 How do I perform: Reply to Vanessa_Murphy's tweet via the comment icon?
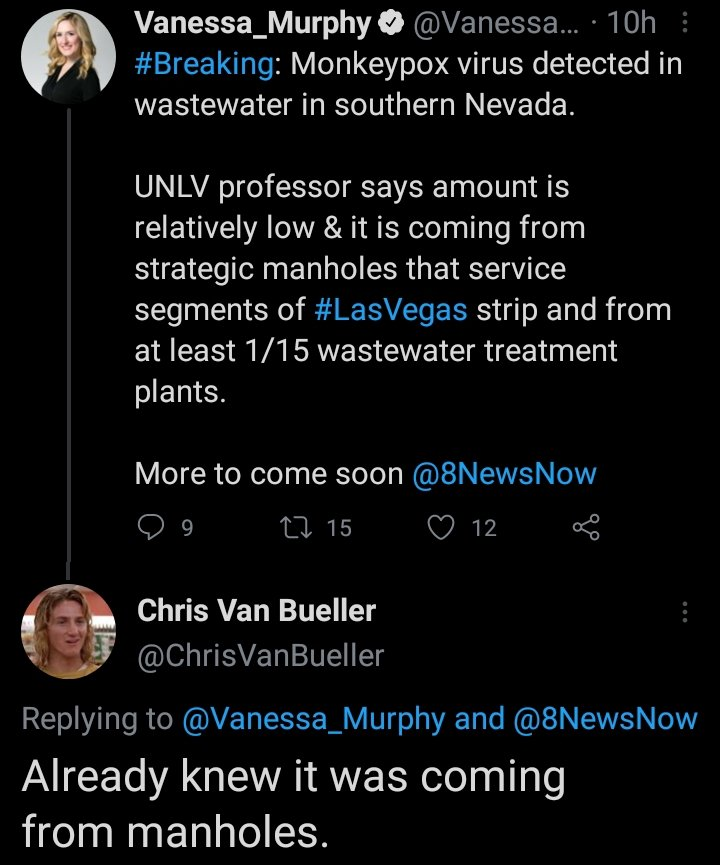(150, 526)
